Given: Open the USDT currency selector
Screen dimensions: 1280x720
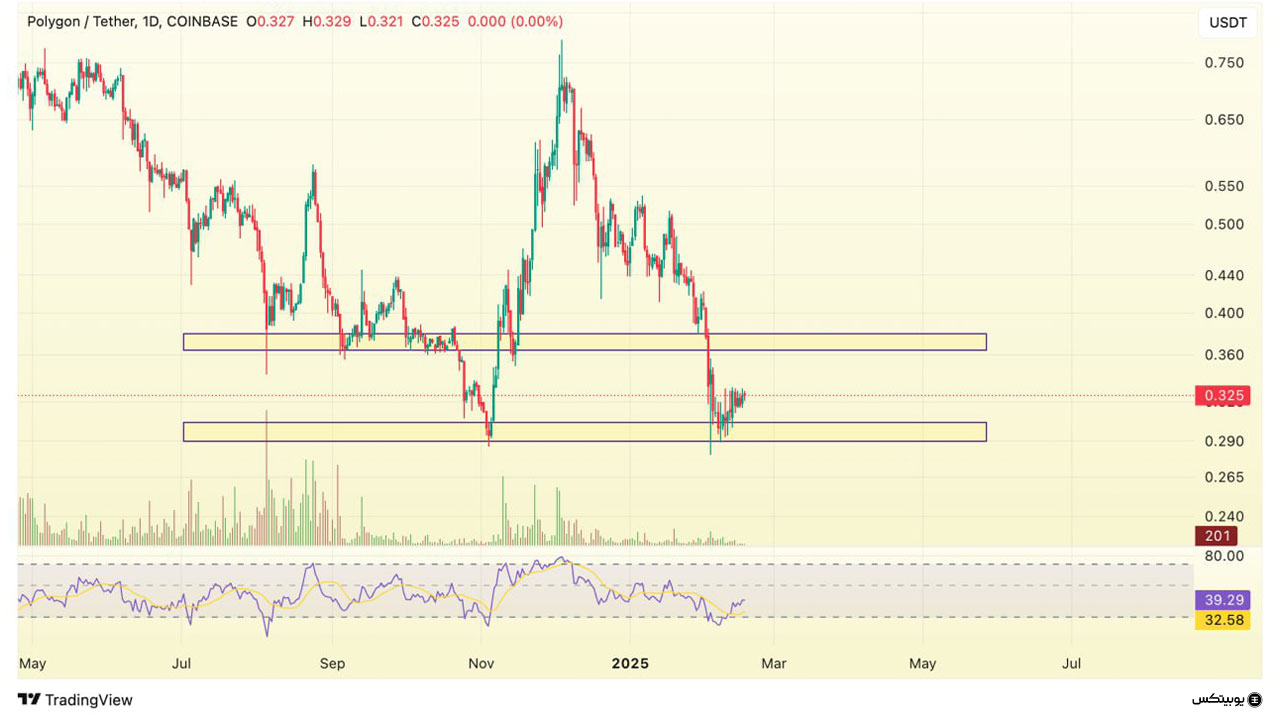Looking at the screenshot, I should click(1228, 23).
